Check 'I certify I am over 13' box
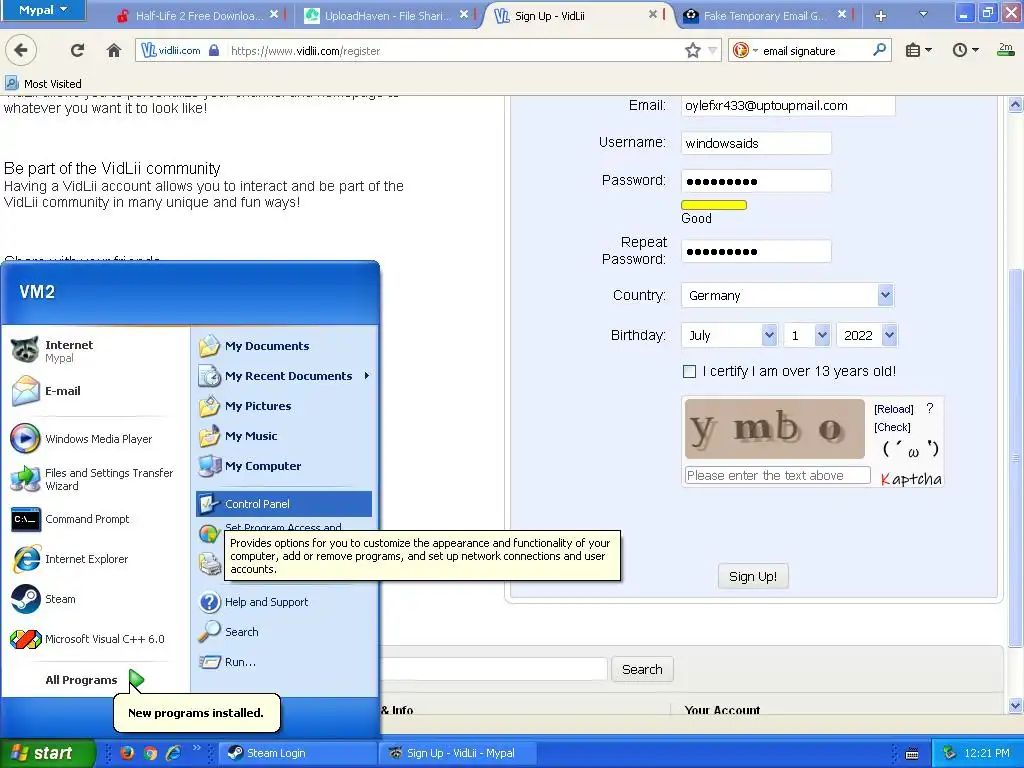Viewport: 1024px width, 768px height. point(689,372)
